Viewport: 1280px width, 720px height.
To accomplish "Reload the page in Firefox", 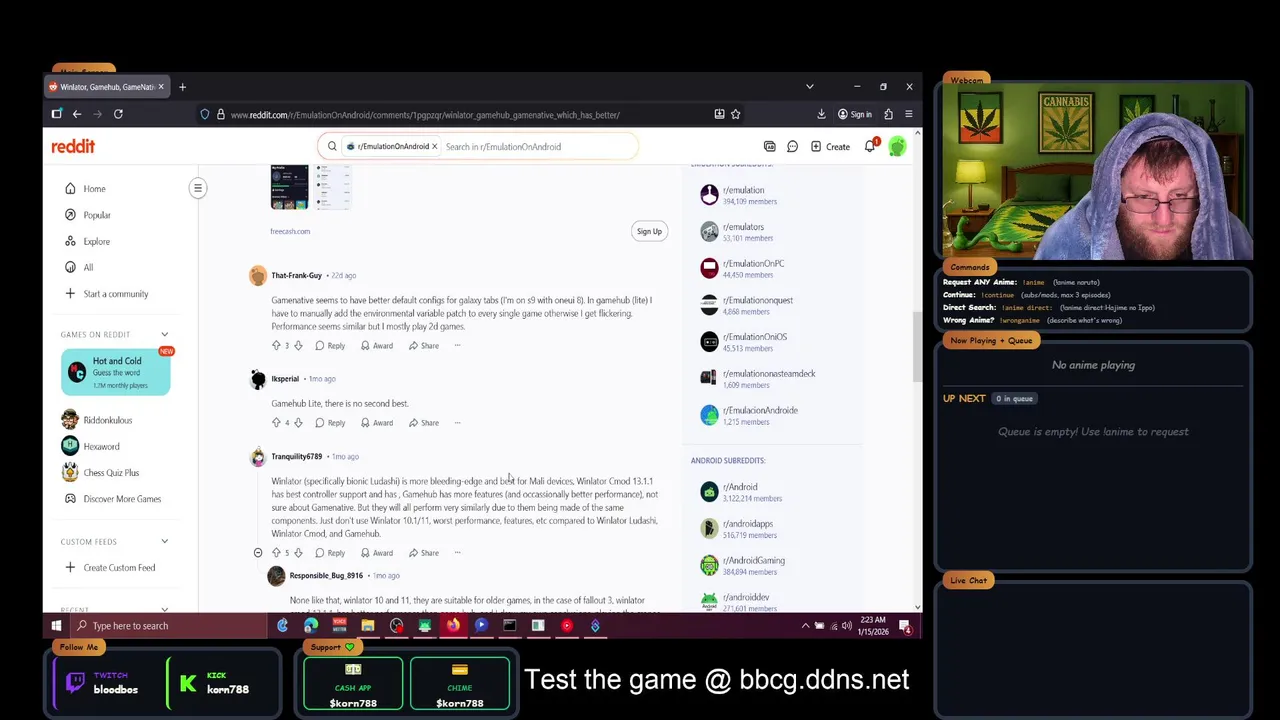I will [x=118, y=114].
